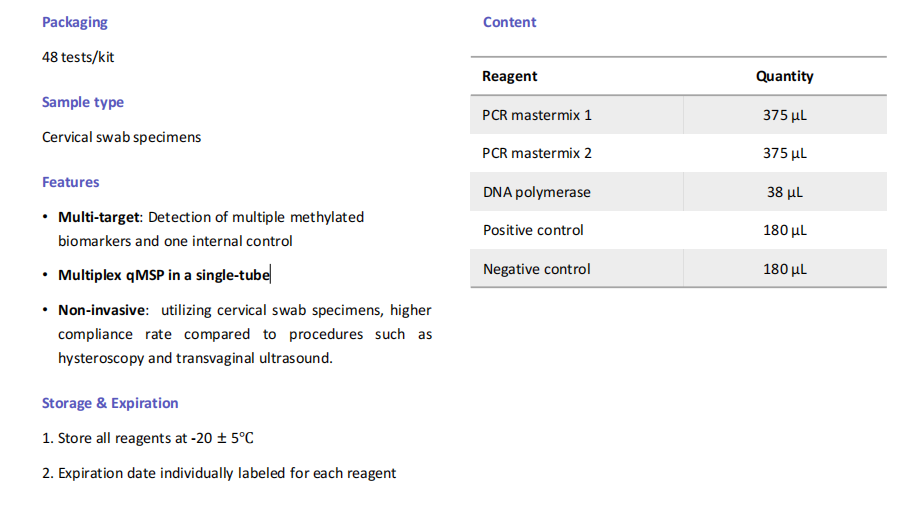Click the "DNA polymerase" table cell
Viewport: 900px width, 505px height.
pyautogui.click(x=536, y=192)
